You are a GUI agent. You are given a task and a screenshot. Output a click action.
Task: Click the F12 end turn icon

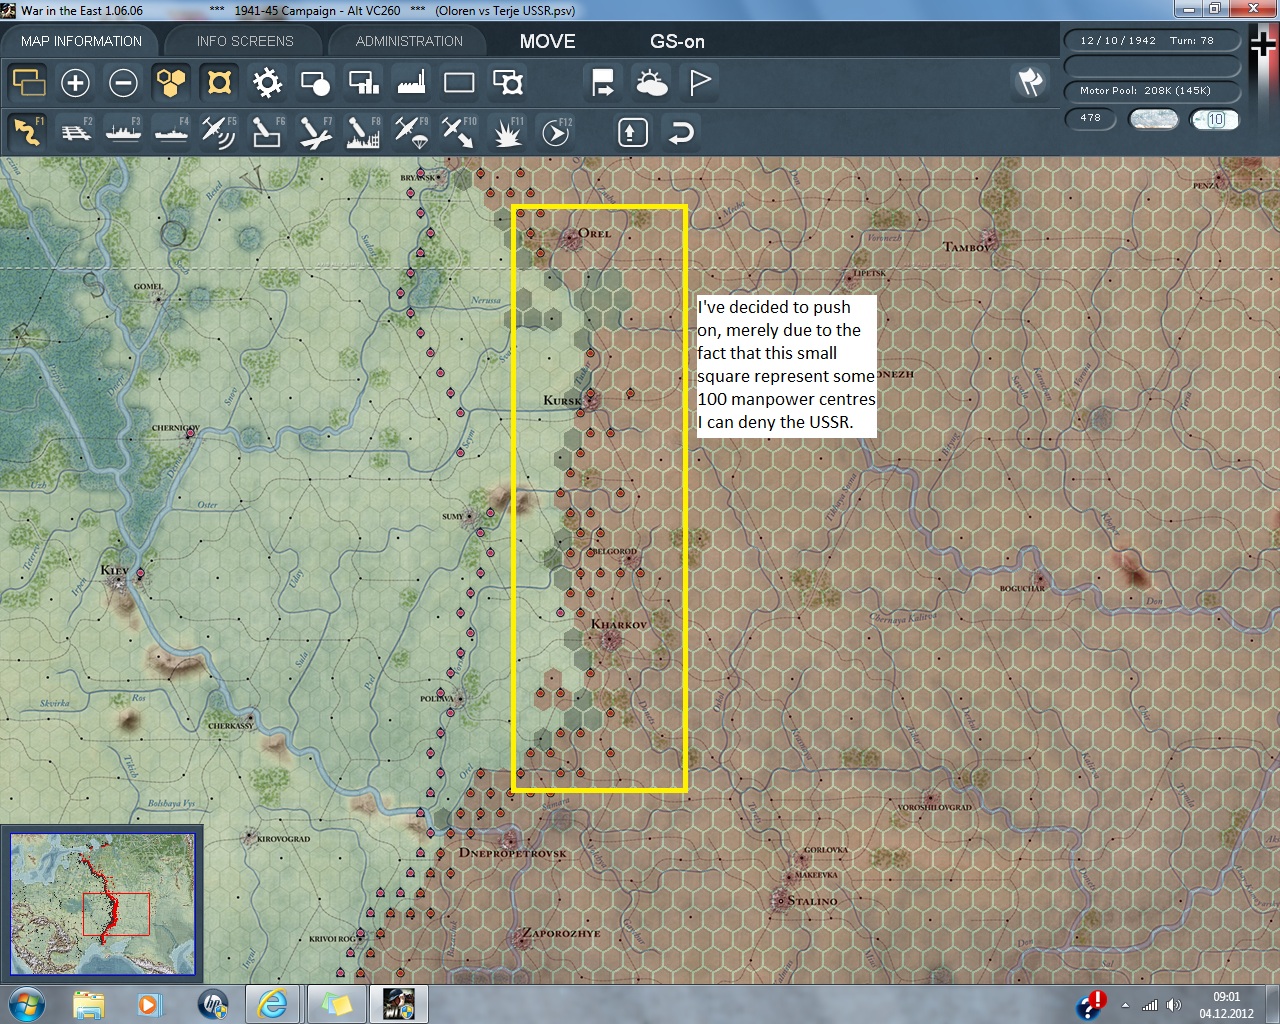(x=556, y=132)
